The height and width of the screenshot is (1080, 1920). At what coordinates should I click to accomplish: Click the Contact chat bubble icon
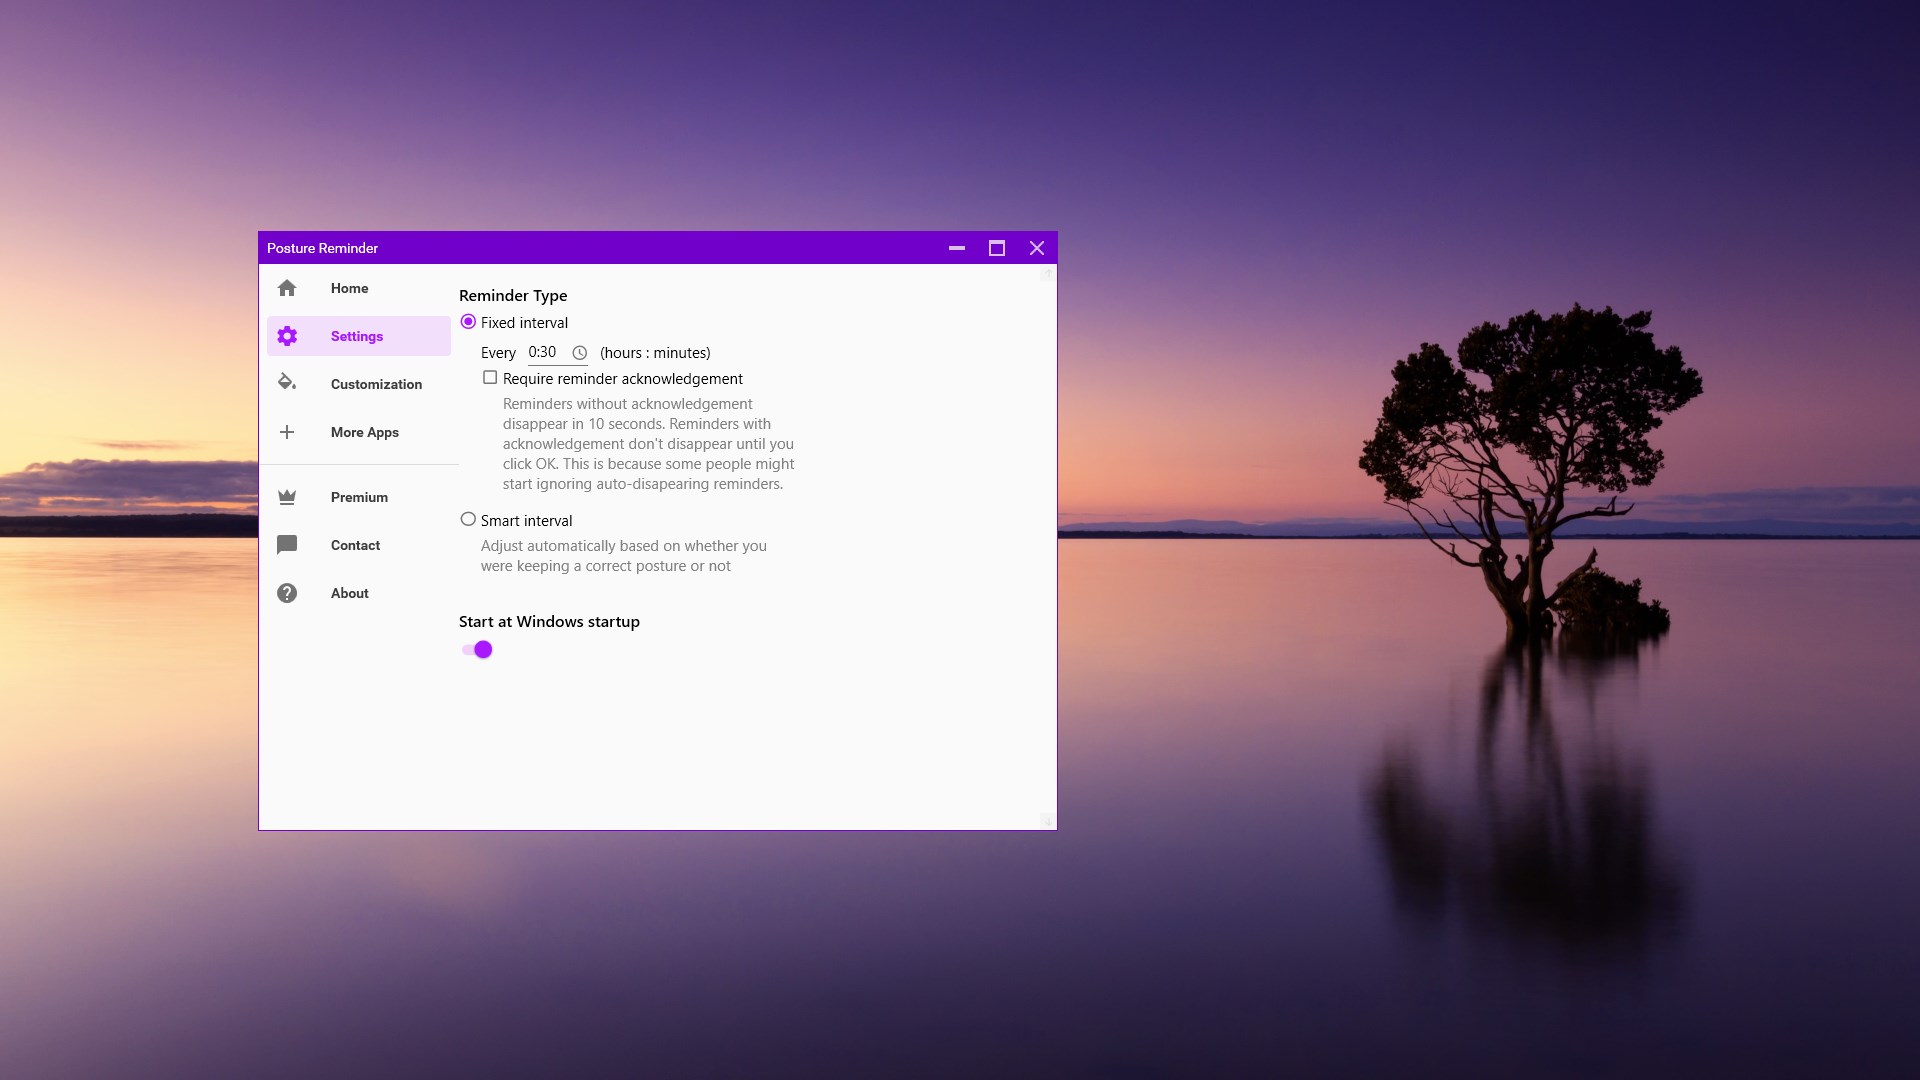(287, 545)
